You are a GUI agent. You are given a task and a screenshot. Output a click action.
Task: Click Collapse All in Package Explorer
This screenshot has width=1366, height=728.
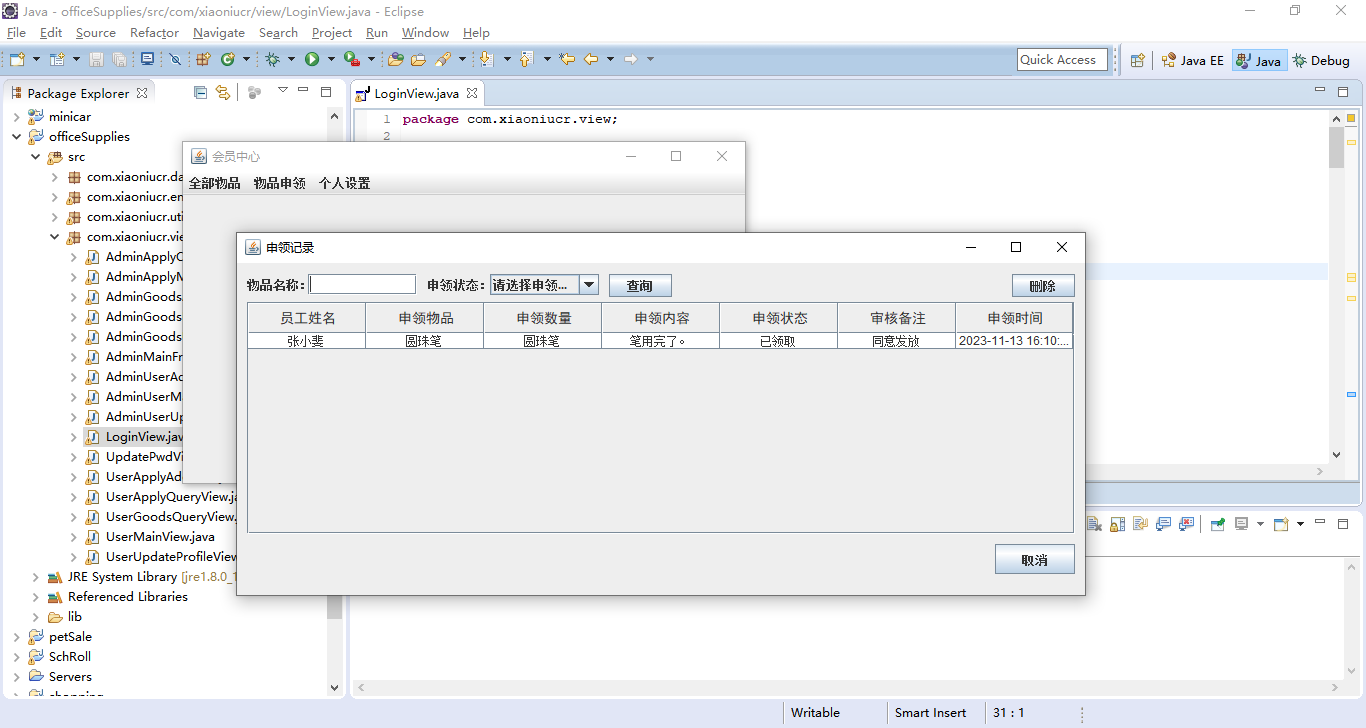point(200,92)
